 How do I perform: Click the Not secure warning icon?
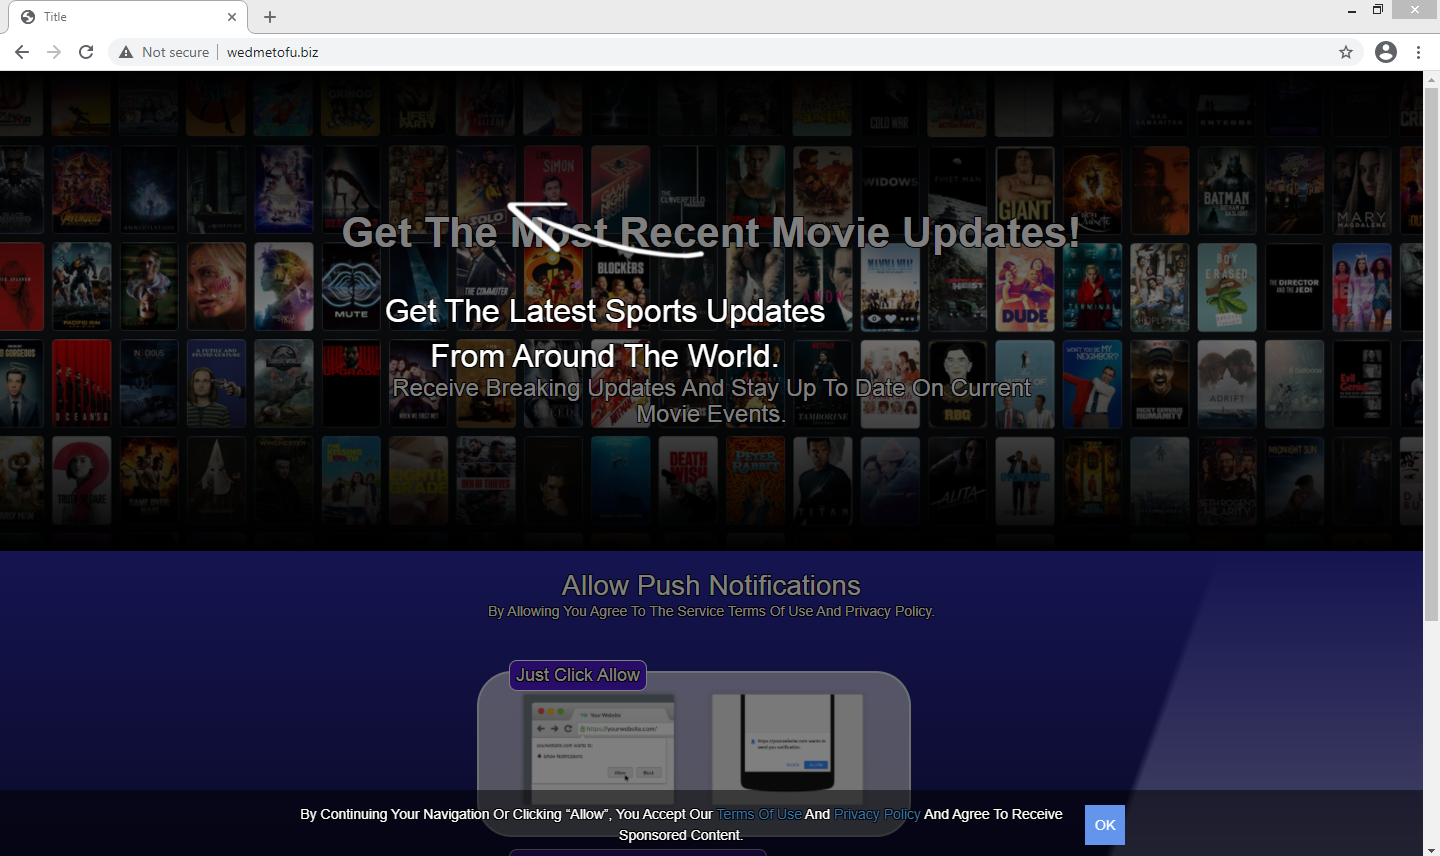pos(126,52)
